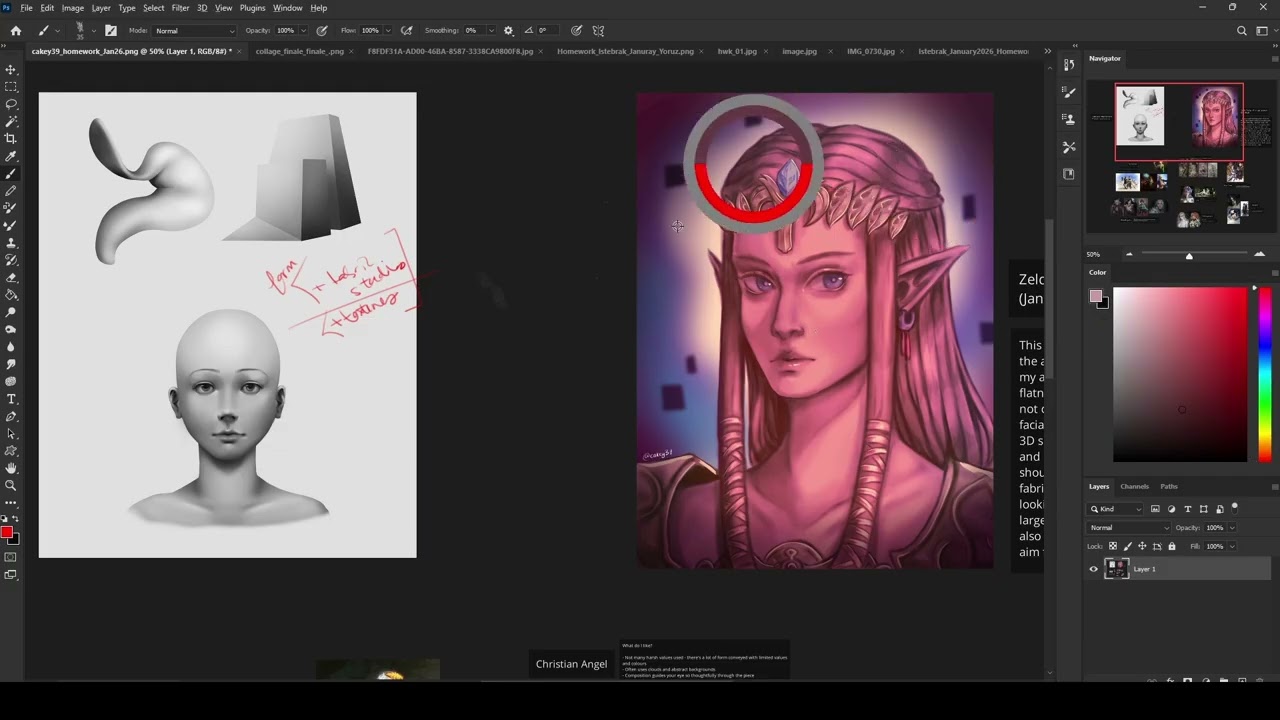This screenshot has height=720, width=1280.
Task: Click the Navigator zoom slider
Action: (1189, 254)
